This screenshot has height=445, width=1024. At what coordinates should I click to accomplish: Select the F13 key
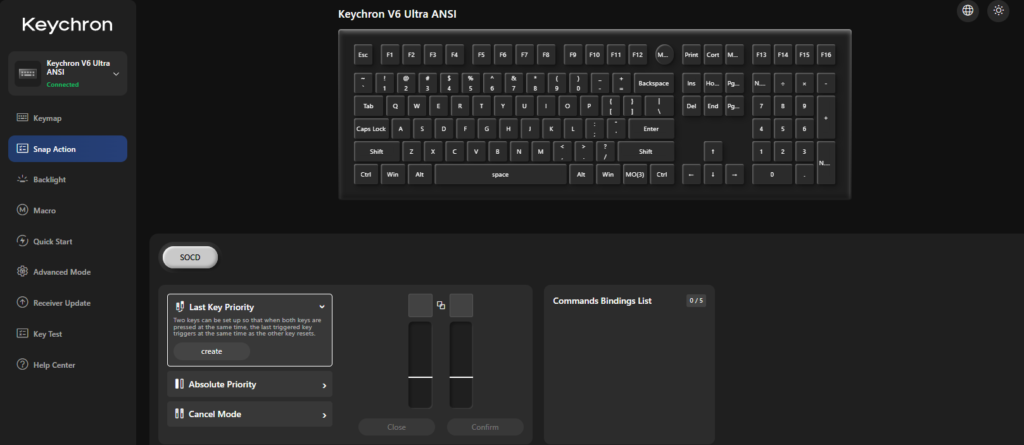pos(761,55)
